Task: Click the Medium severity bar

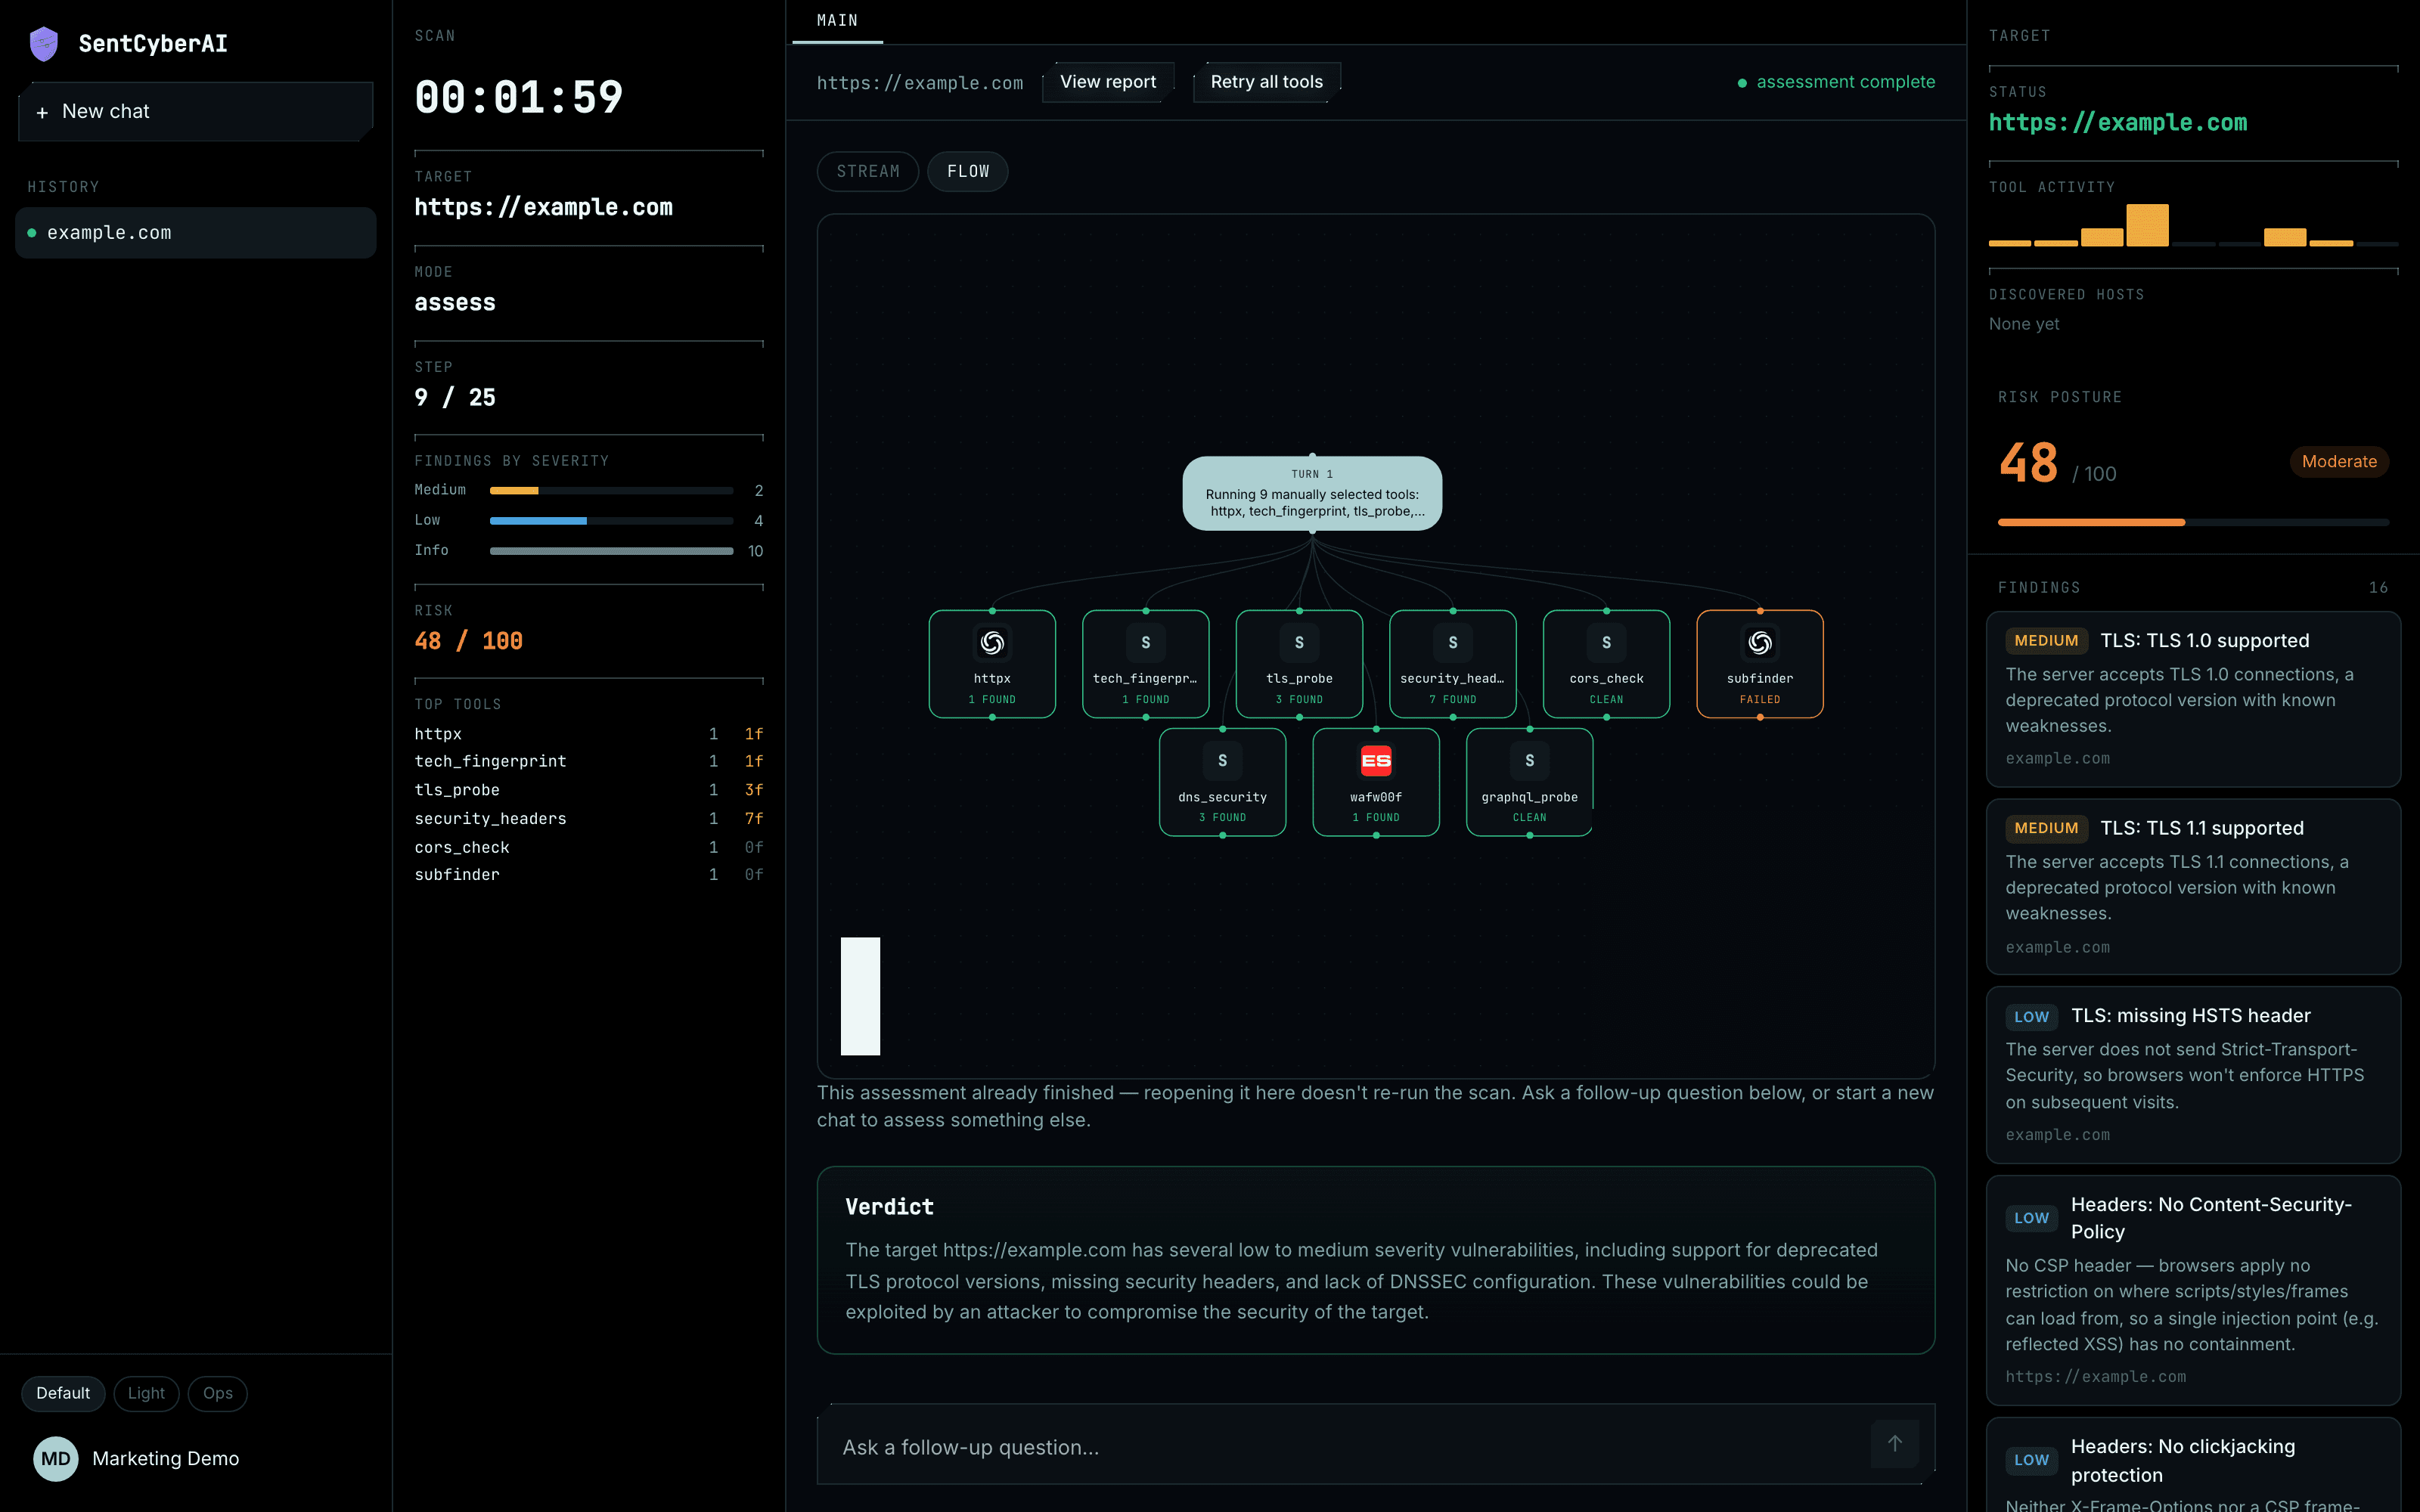Action: pyautogui.click(x=611, y=490)
